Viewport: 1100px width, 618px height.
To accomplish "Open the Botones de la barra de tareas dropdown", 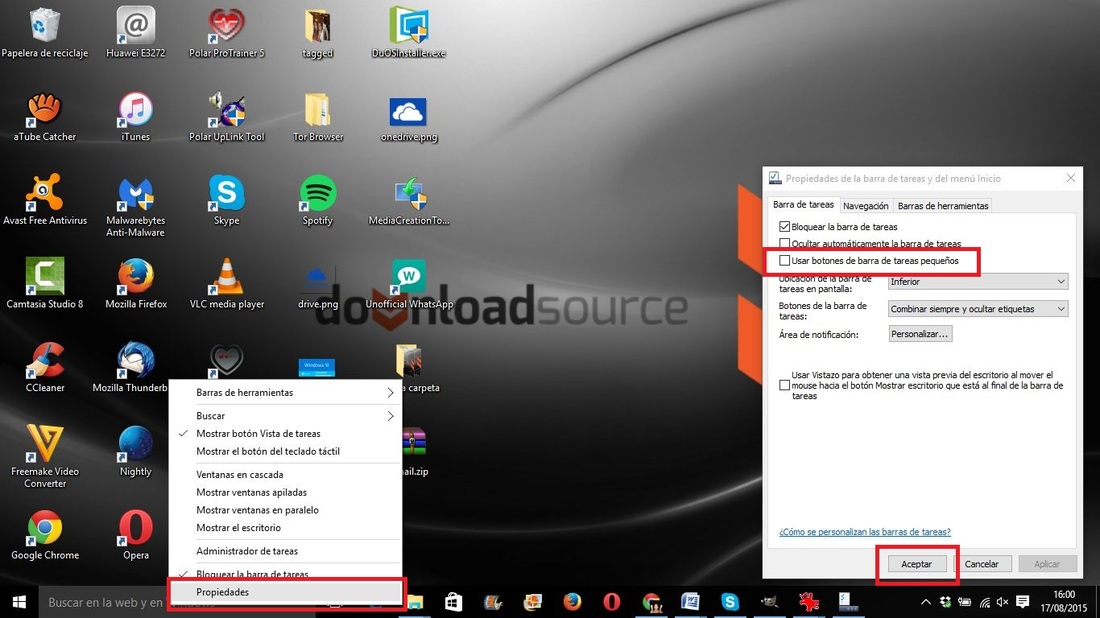I will (978, 309).
